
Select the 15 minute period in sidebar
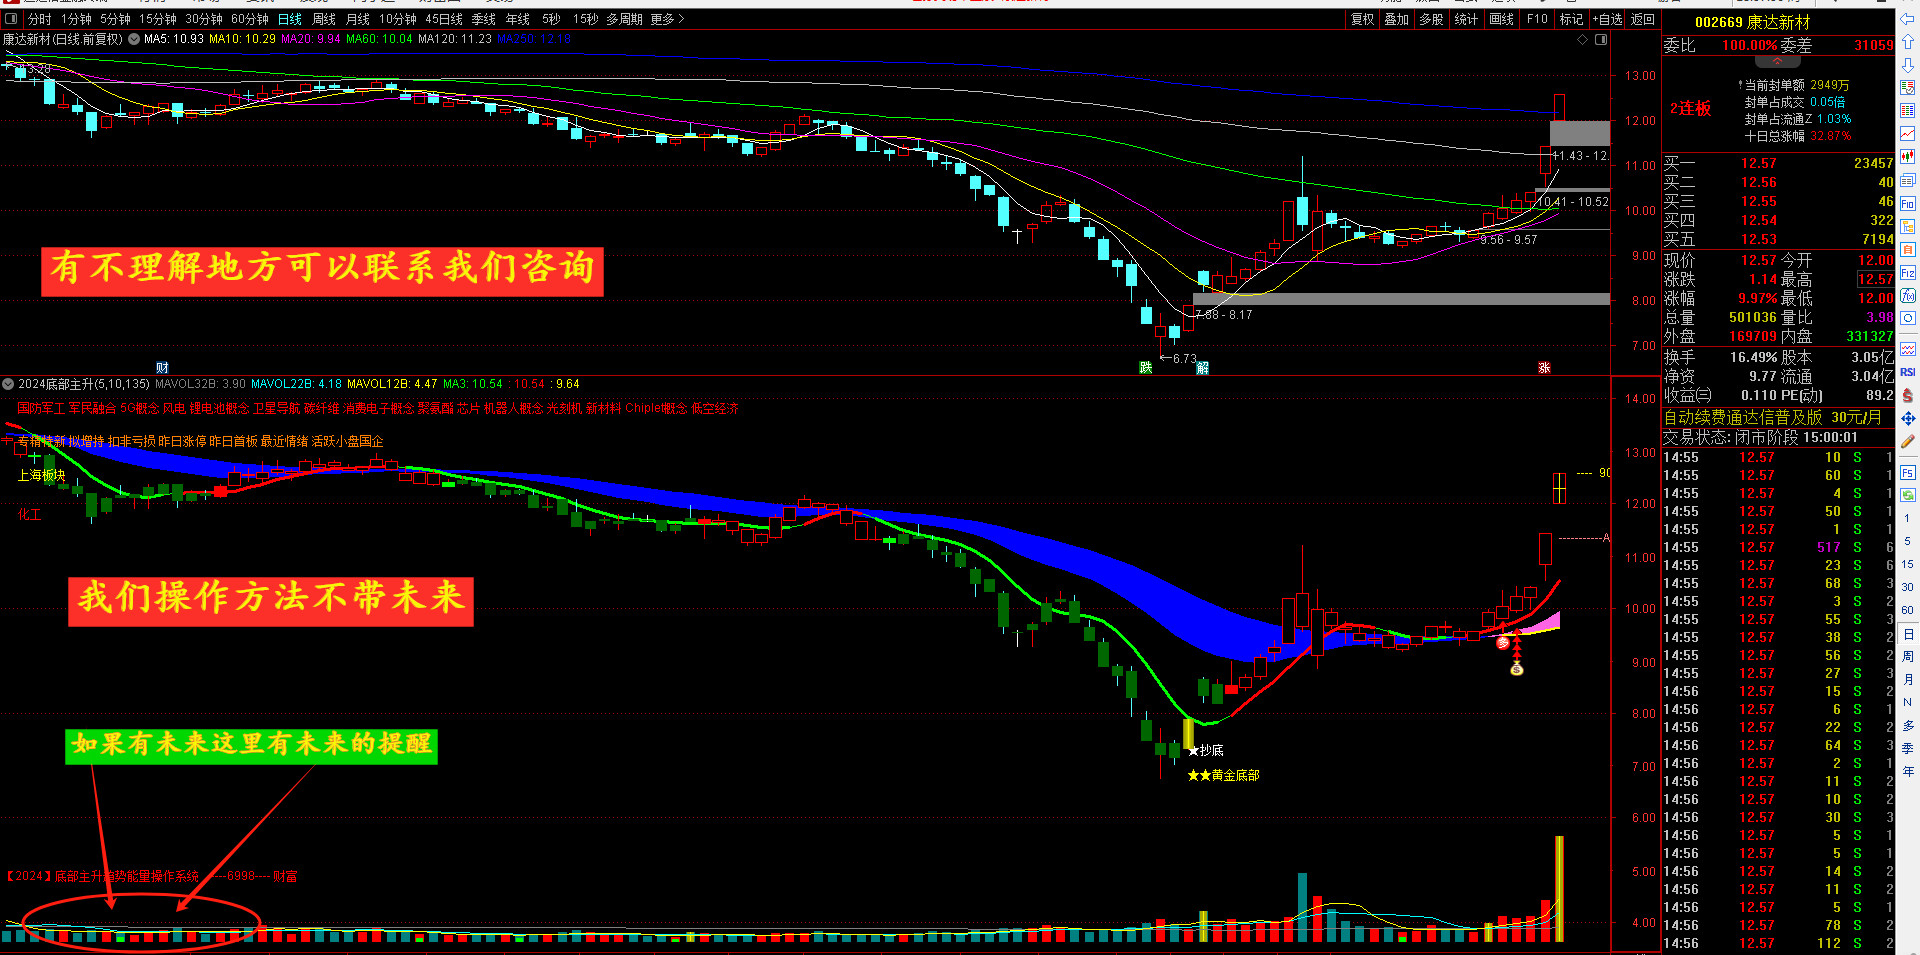click(1907, 564)
